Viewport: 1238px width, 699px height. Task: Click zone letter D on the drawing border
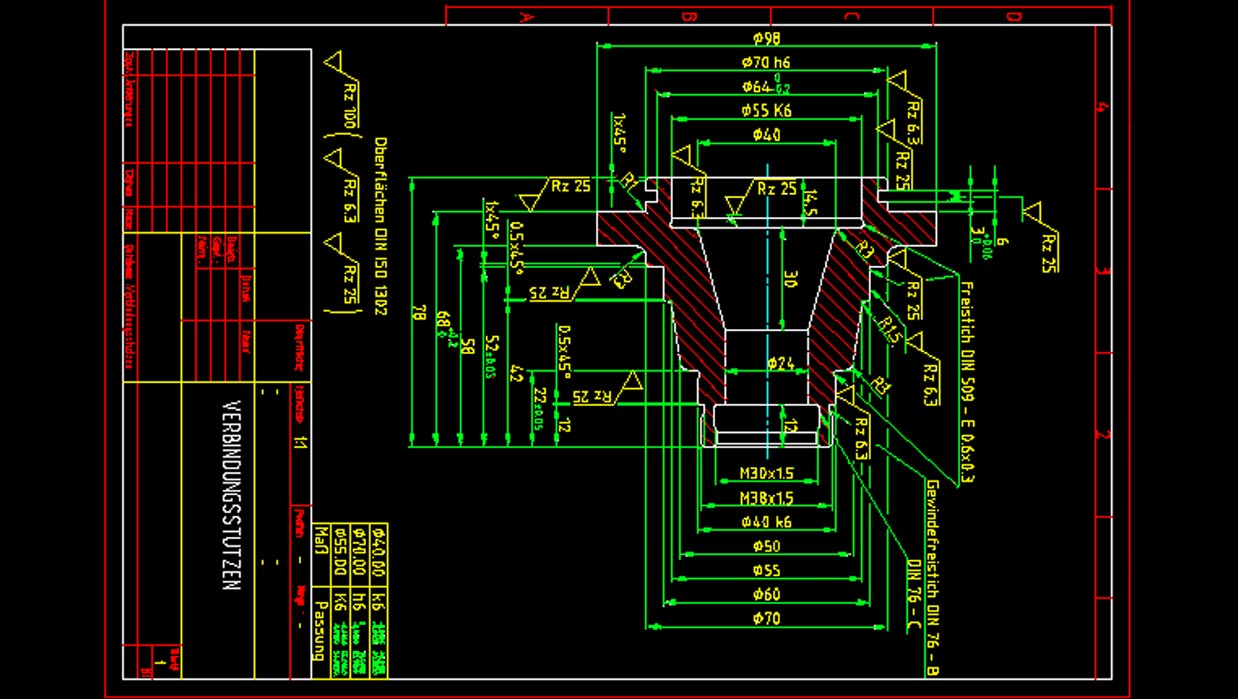[1013, 16]
